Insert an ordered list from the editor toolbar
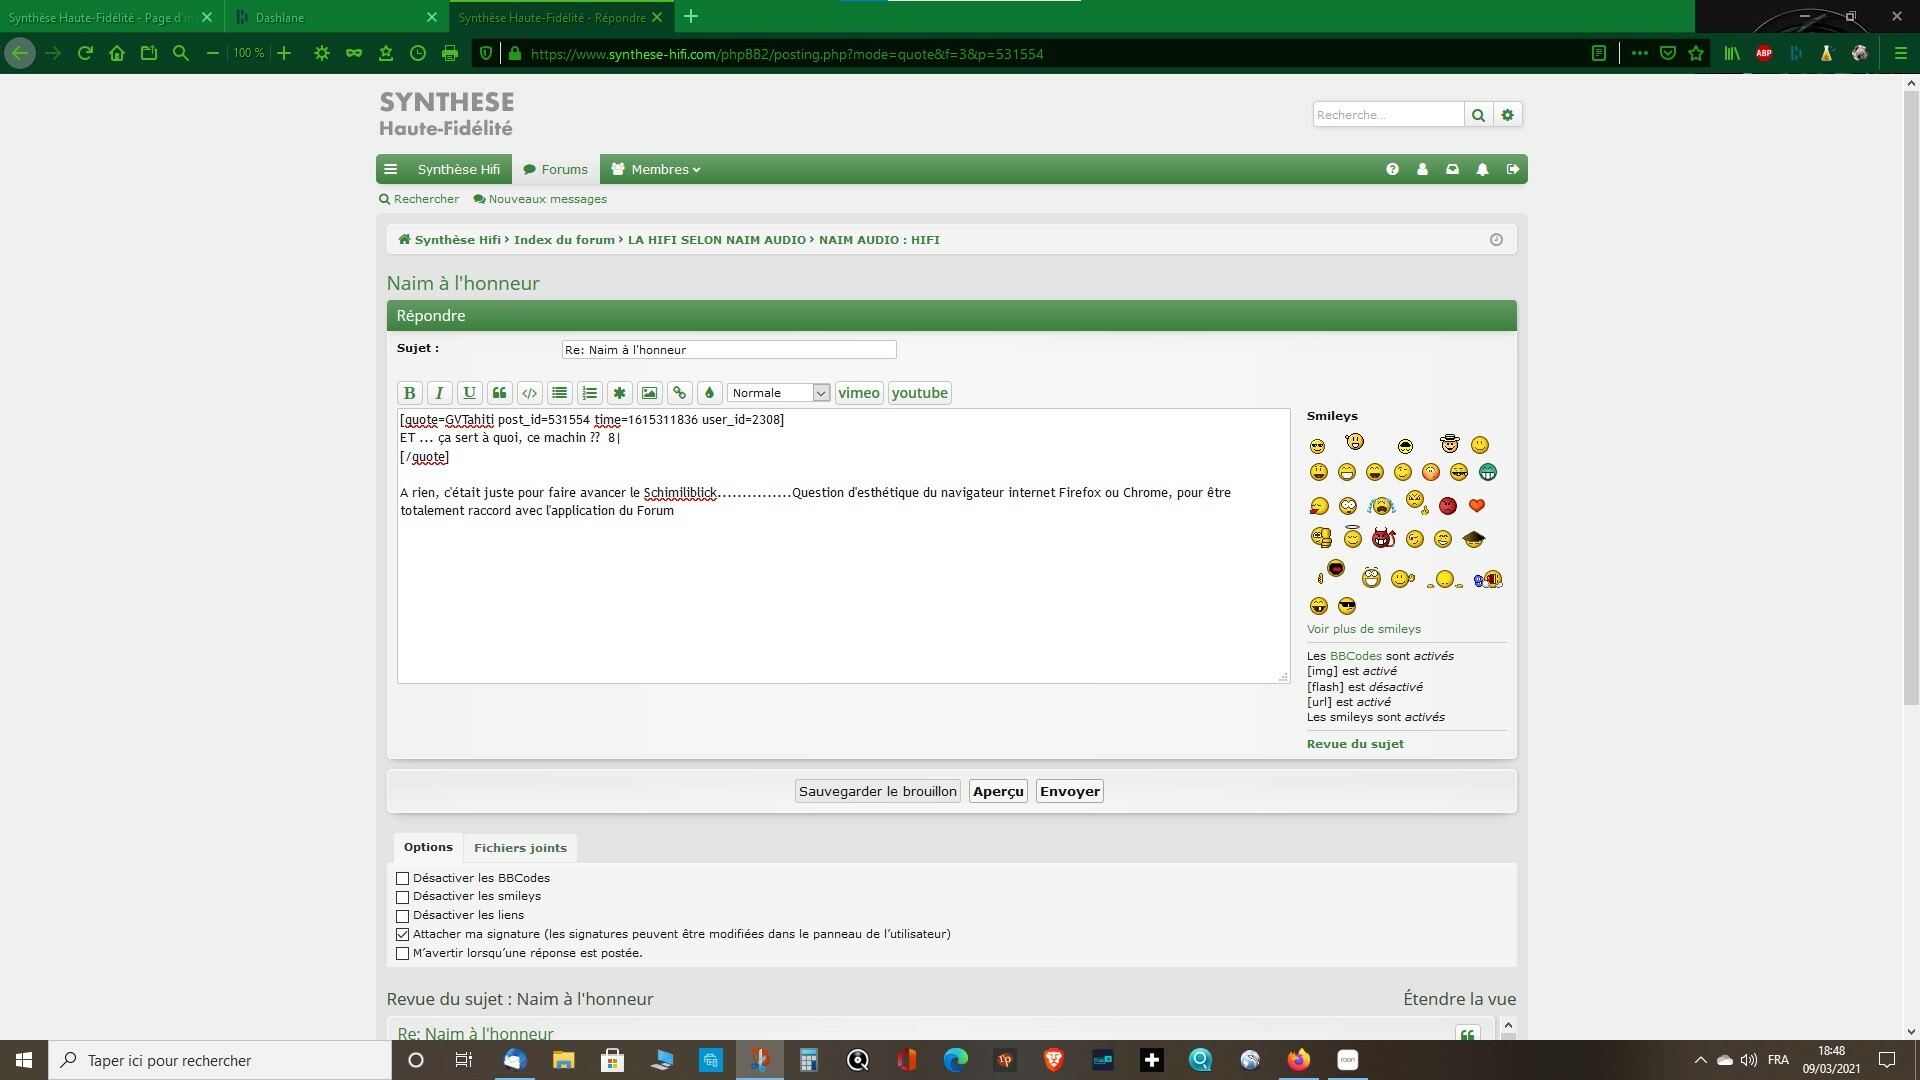1920x1080 pixels. (x=589, y=393)
